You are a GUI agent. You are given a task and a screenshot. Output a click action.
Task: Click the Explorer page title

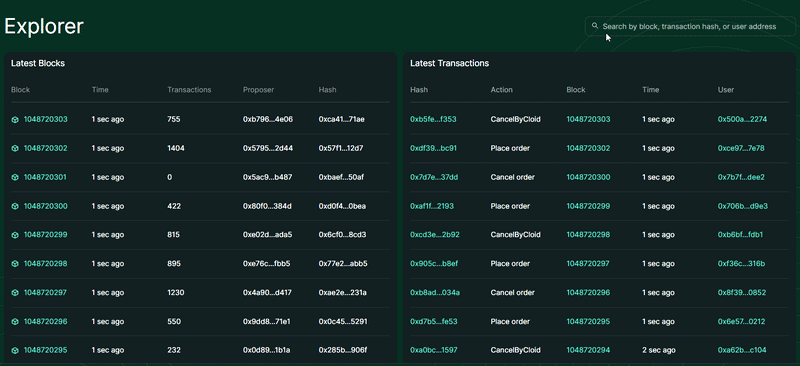pos(44,27)
